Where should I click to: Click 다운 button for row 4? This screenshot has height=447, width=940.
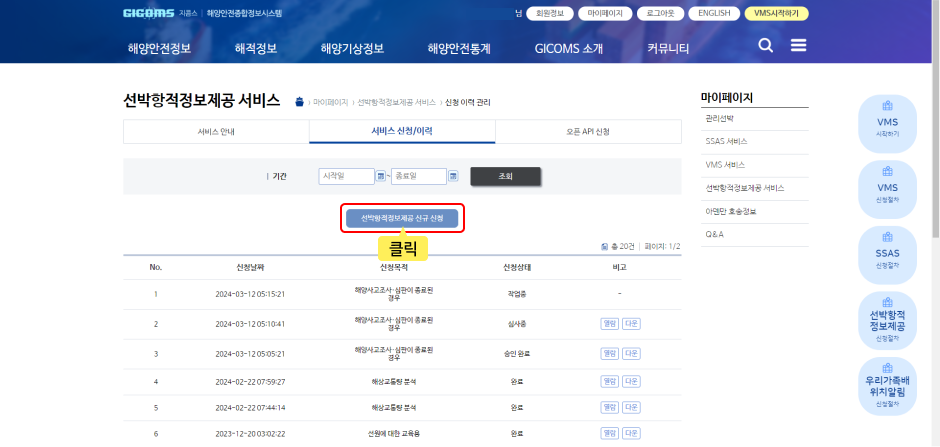[x=631, y=381]
